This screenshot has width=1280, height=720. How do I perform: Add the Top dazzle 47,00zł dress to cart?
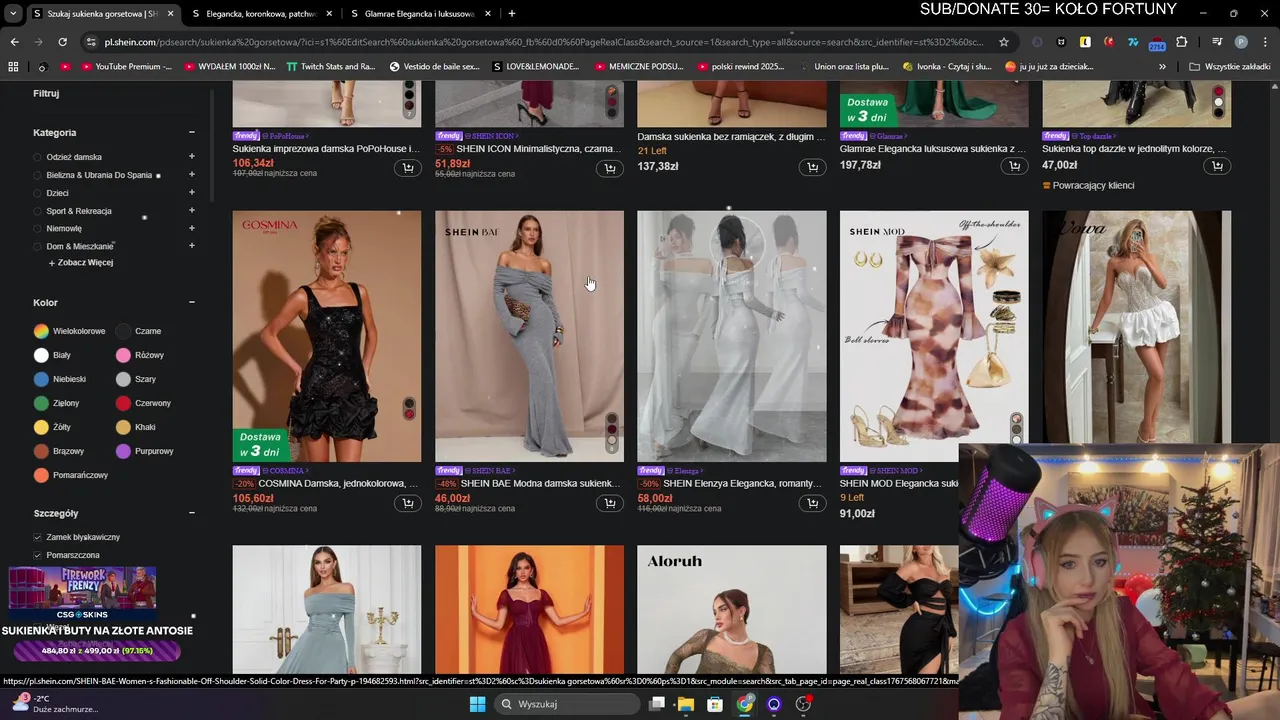pyautogui.click(x=1217, y=166)
